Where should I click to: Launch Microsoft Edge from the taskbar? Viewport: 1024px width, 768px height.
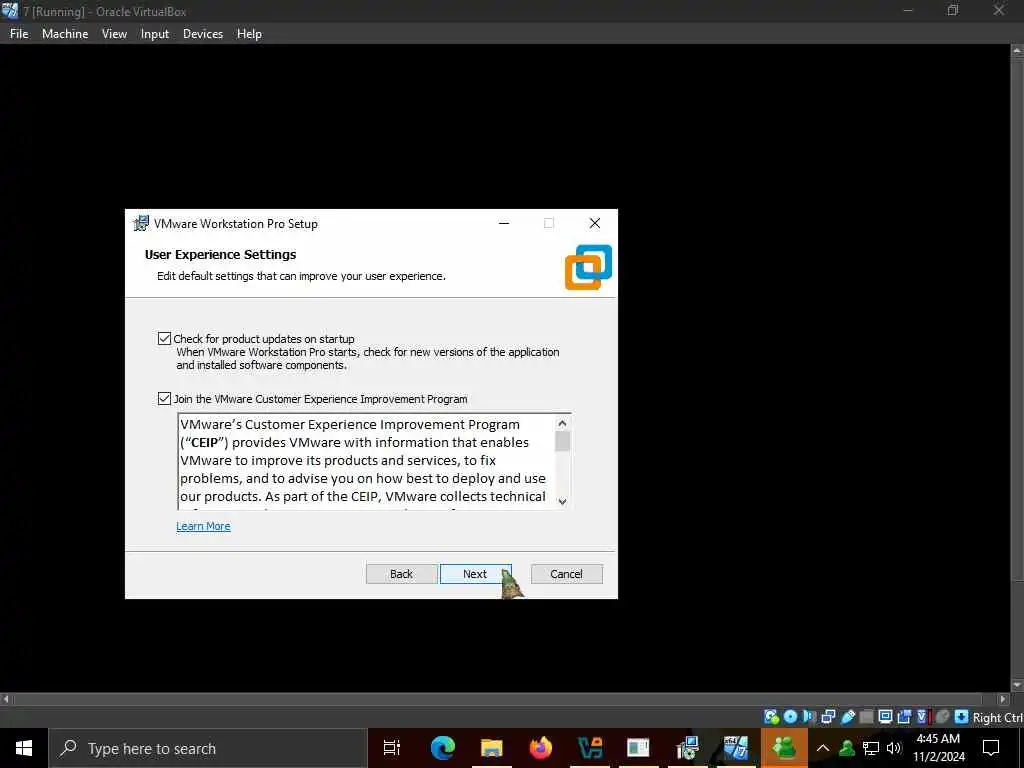pos(442,748)
